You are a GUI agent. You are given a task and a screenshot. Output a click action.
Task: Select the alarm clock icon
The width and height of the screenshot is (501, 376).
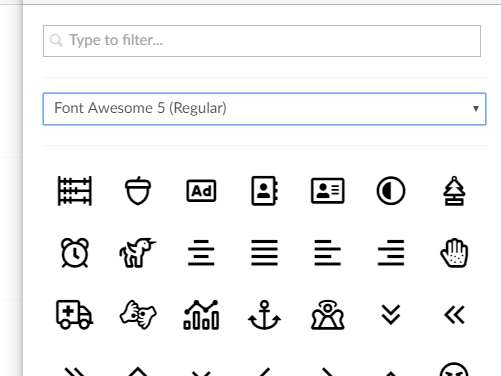pos(75,253)
